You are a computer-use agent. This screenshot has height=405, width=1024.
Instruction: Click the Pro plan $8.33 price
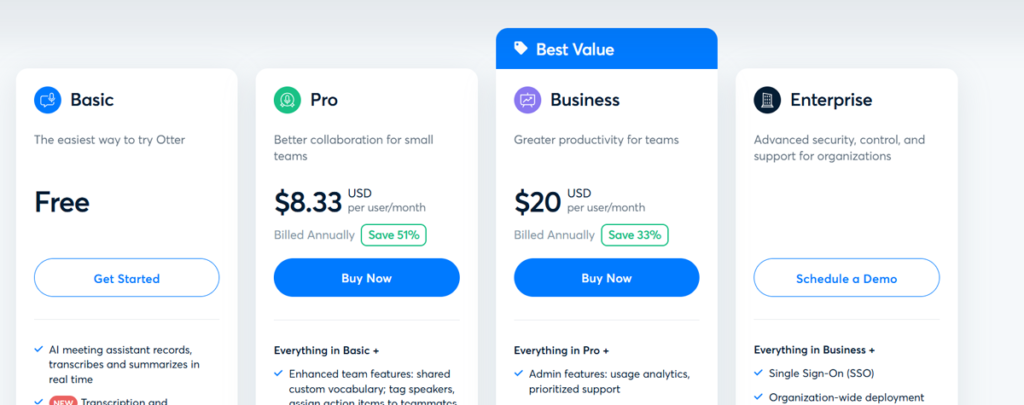click(308, 202)
